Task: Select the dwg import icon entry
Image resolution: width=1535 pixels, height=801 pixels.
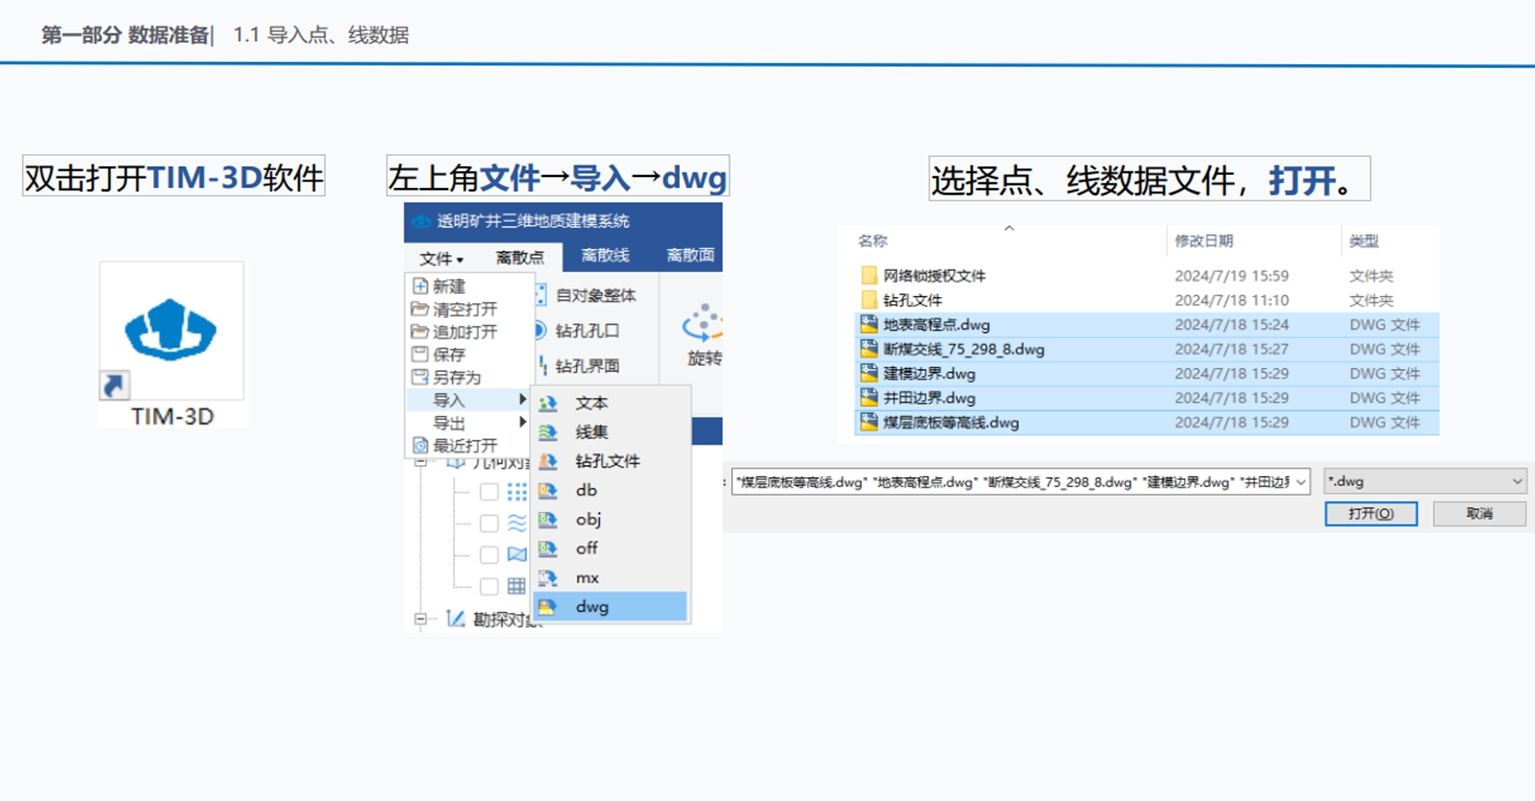Action: [x=548, y=607]
